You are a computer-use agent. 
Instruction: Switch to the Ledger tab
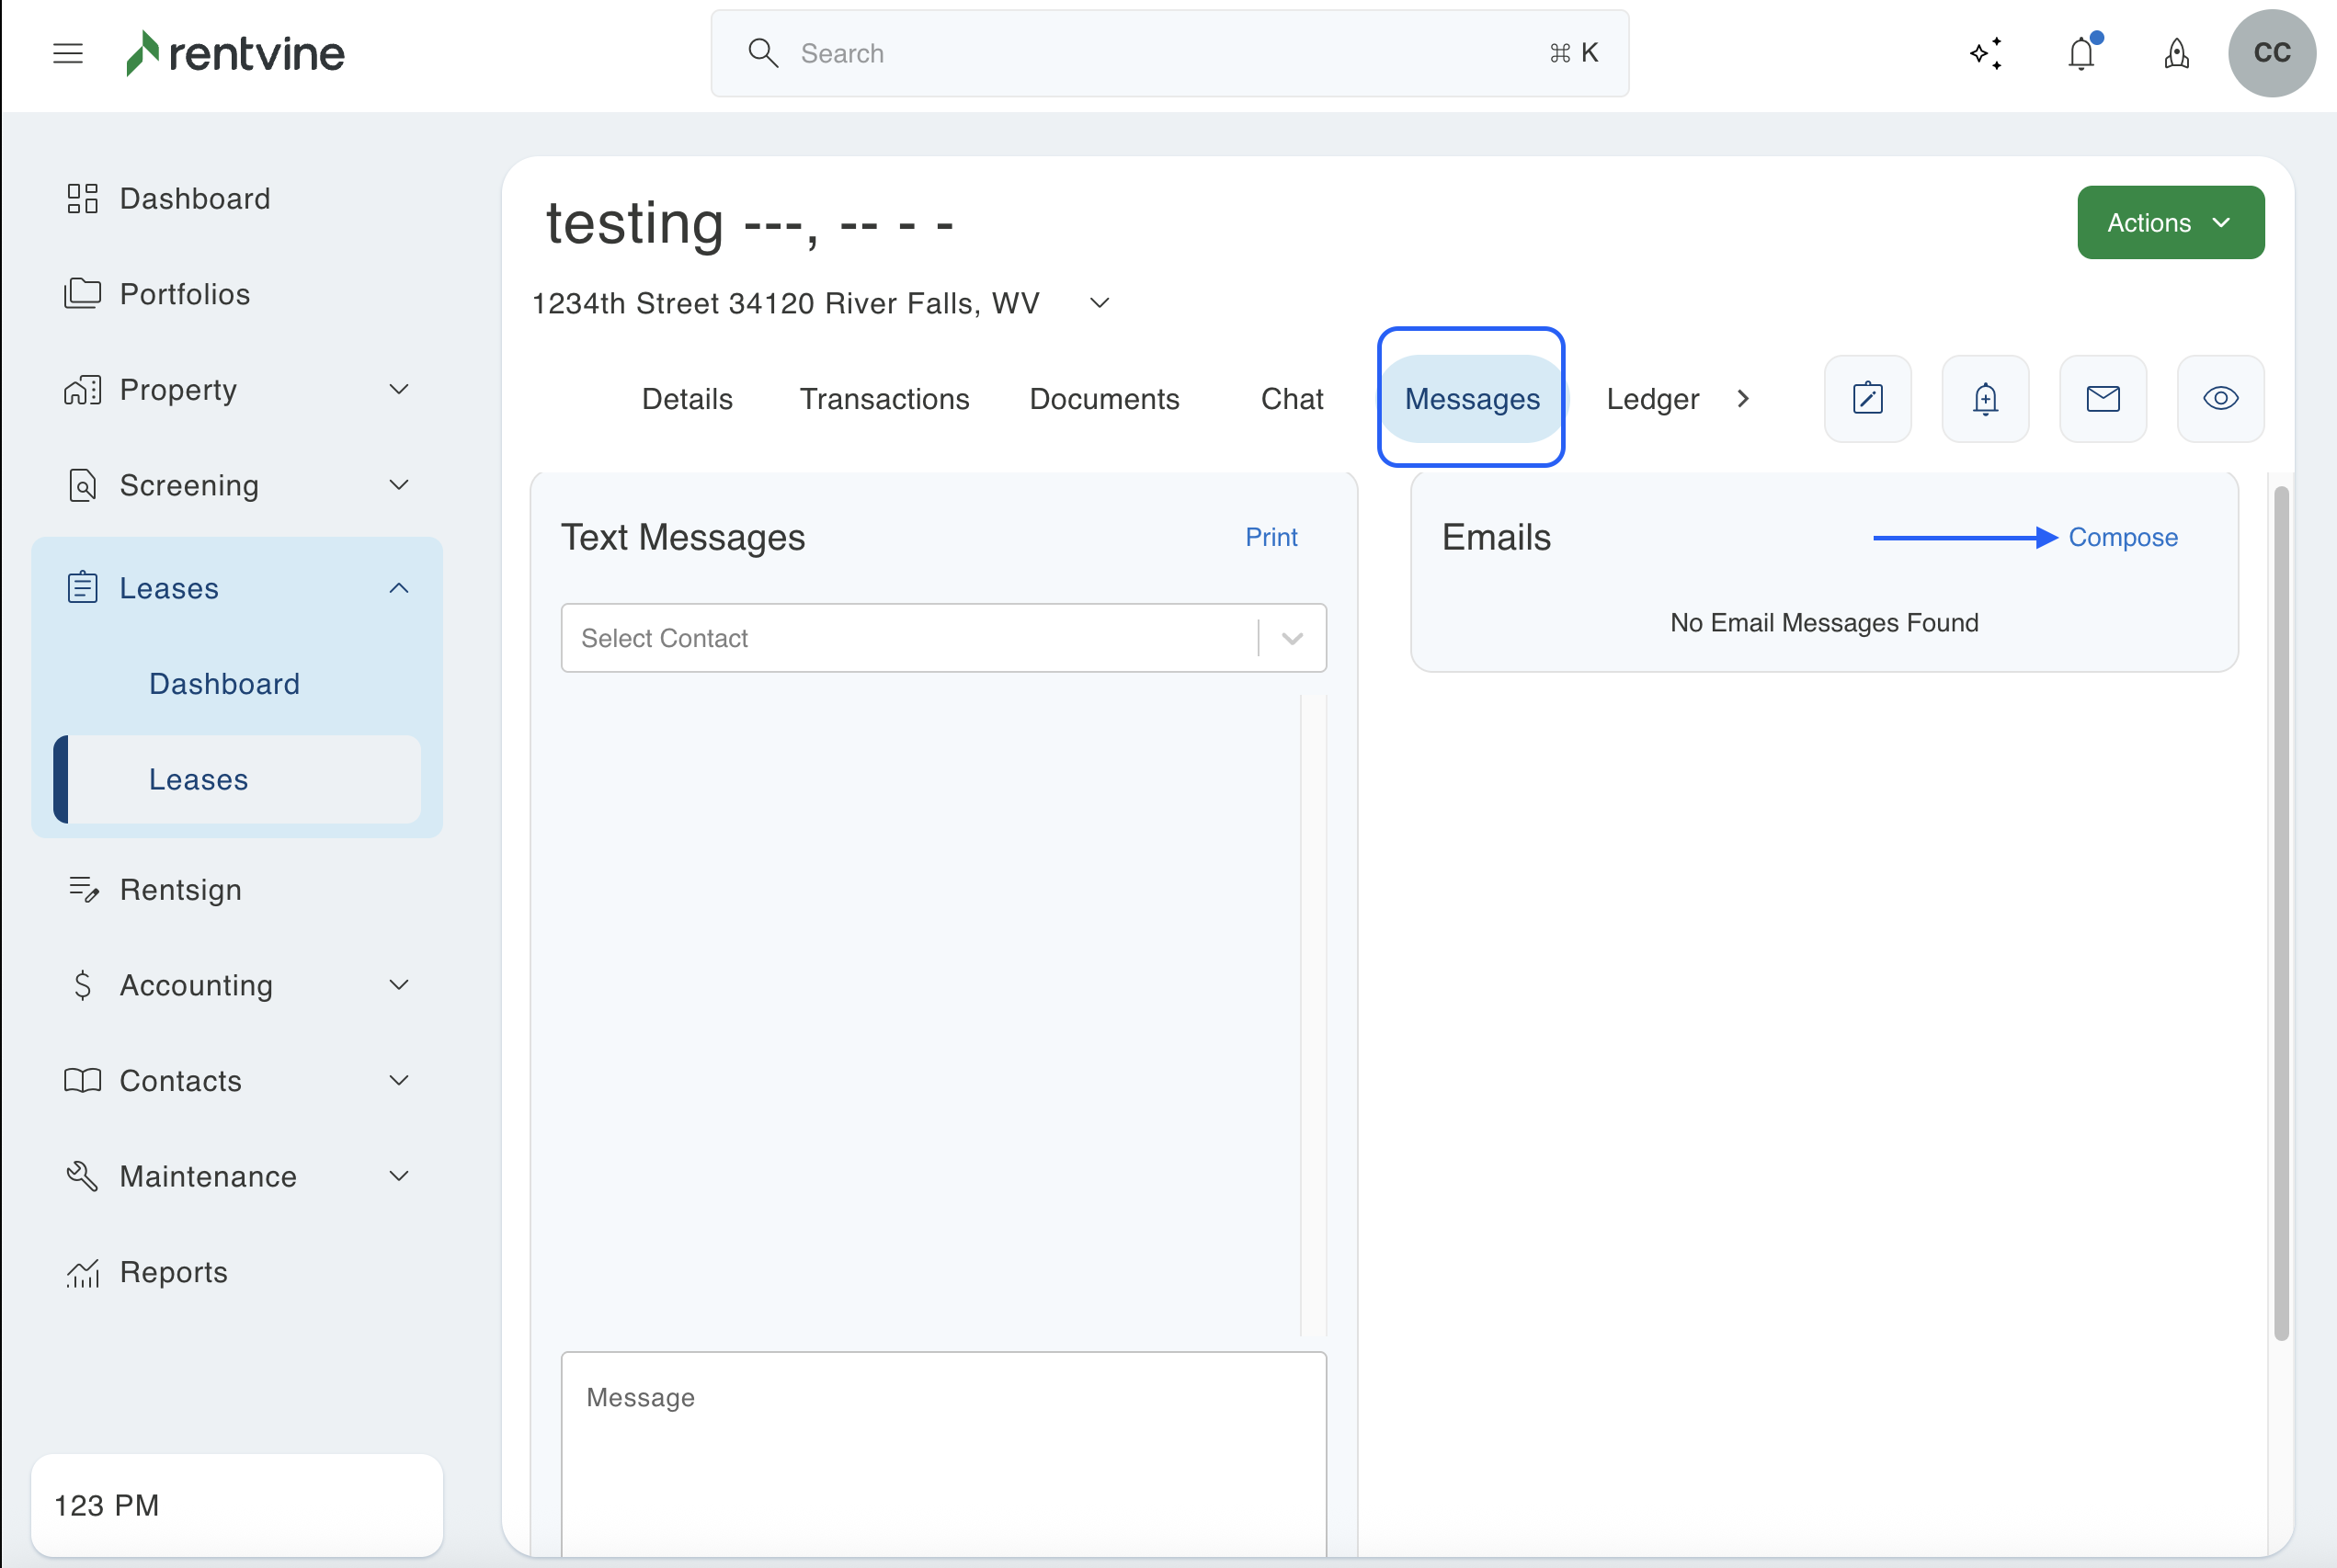1652,399
